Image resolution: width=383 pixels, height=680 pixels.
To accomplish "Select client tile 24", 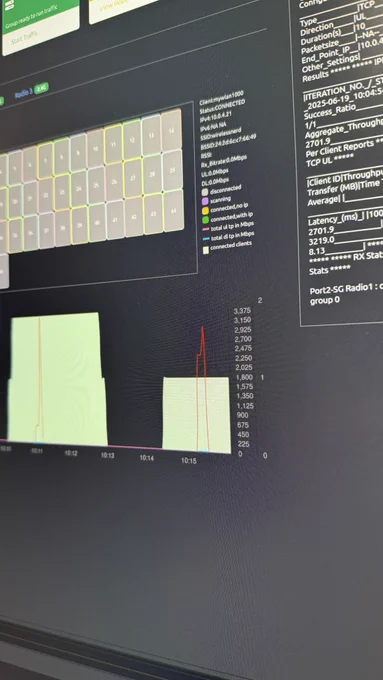I will click(x=79, y=188).
